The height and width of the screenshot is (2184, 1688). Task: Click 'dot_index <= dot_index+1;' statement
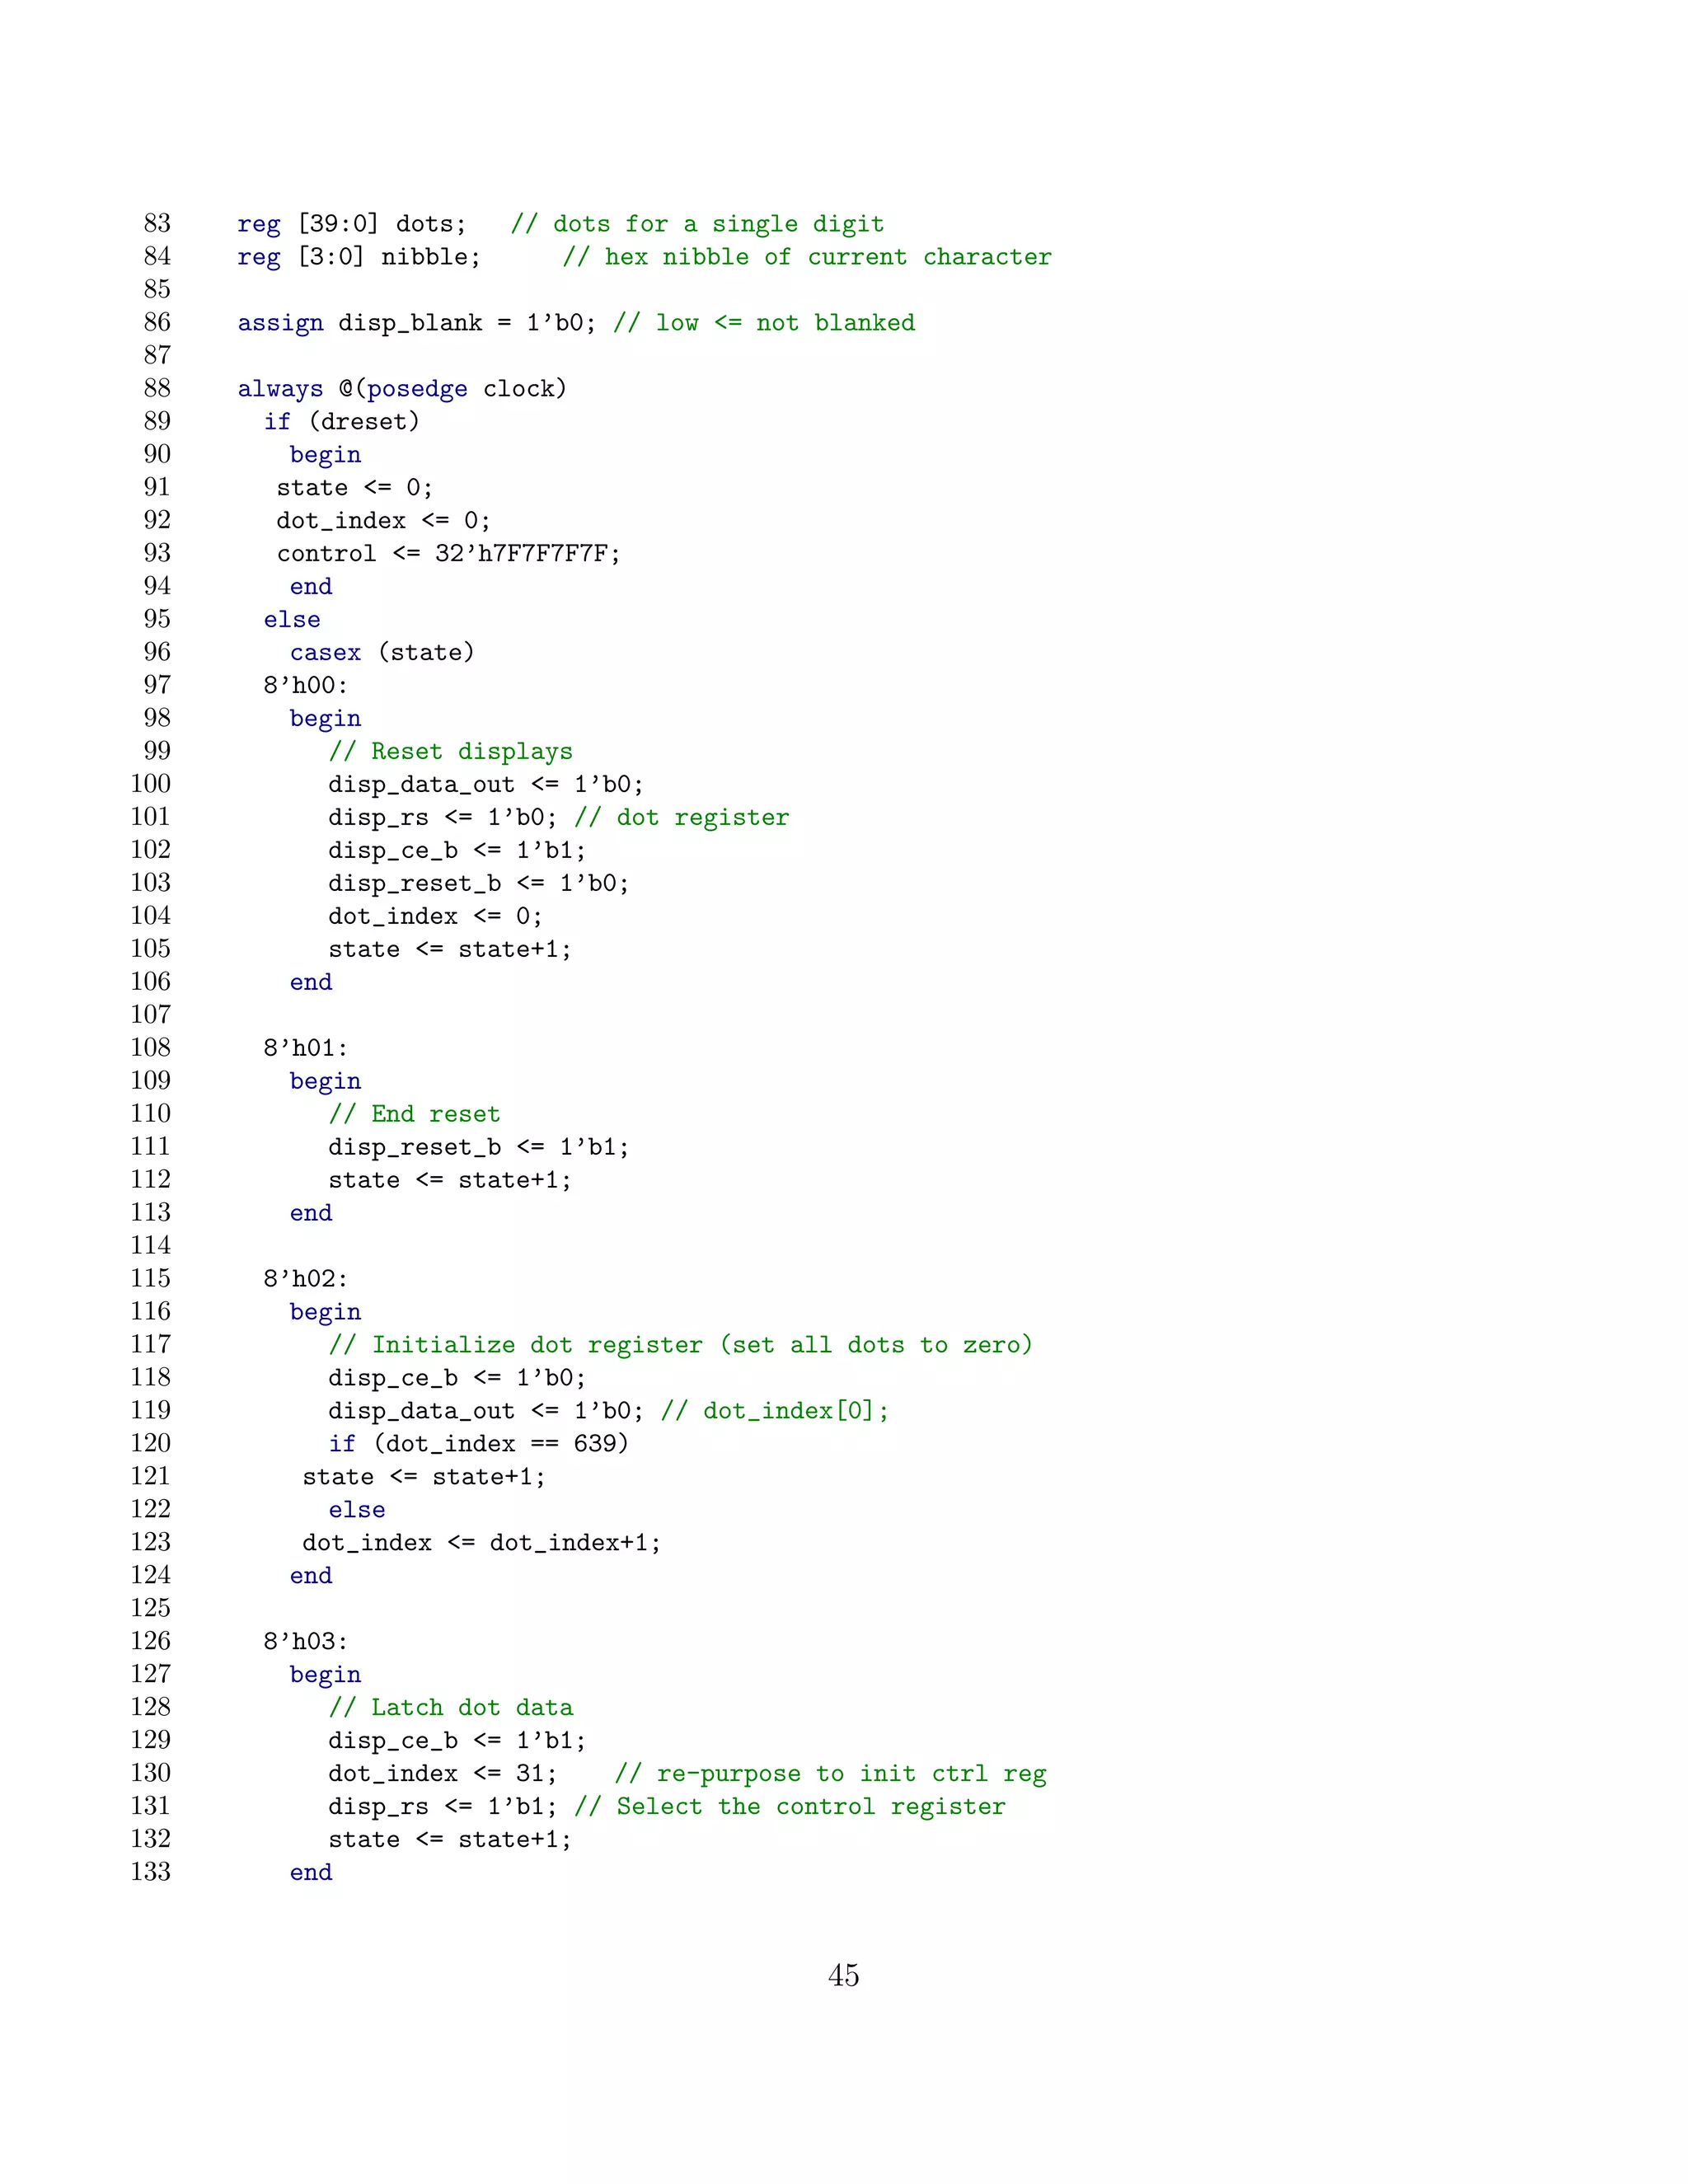pos(482,1544)
